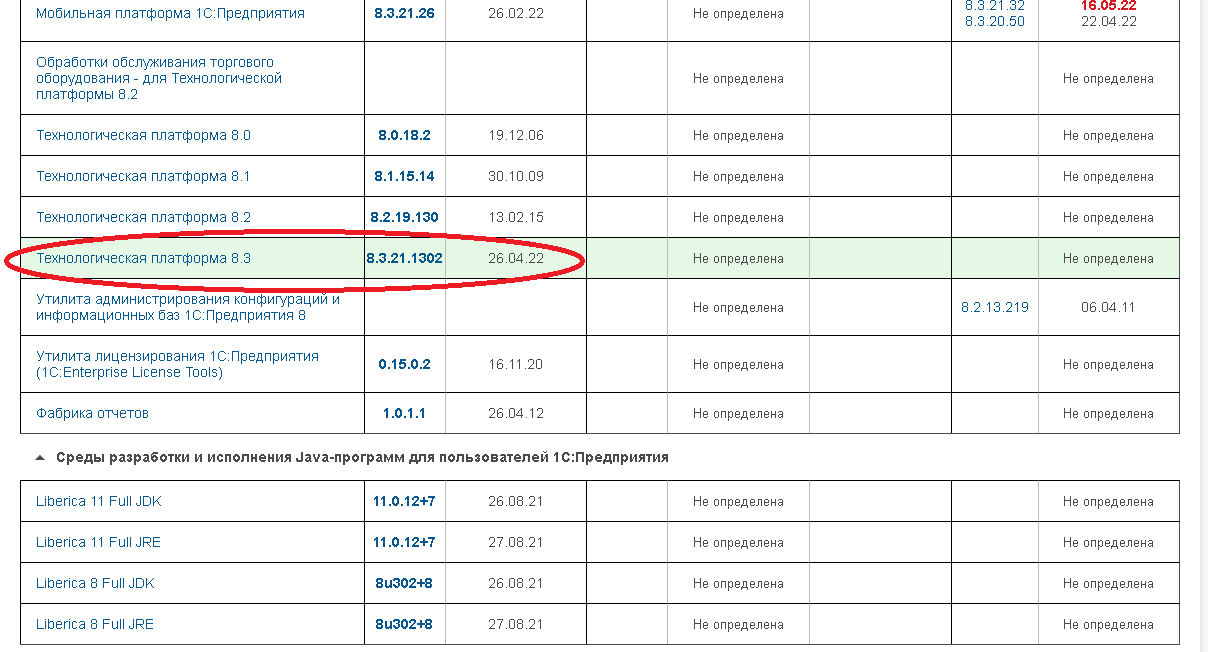Open Liberica 8 Full JDK version 8u302+8
The height and width of the screenshot is (652, 1208).
(404, 583)
